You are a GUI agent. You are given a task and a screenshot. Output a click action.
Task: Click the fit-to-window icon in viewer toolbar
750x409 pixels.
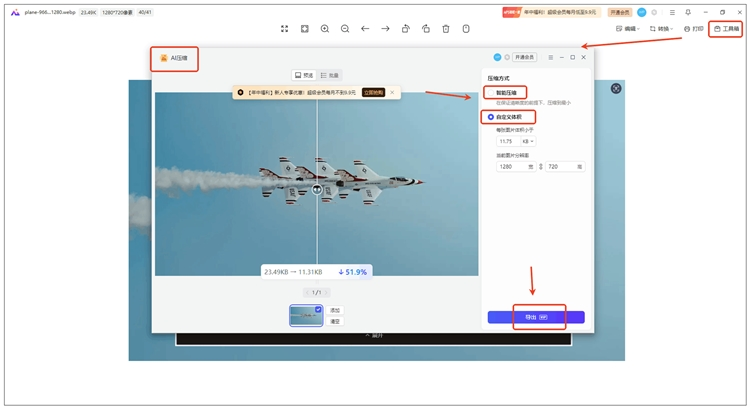click(305, 29)
